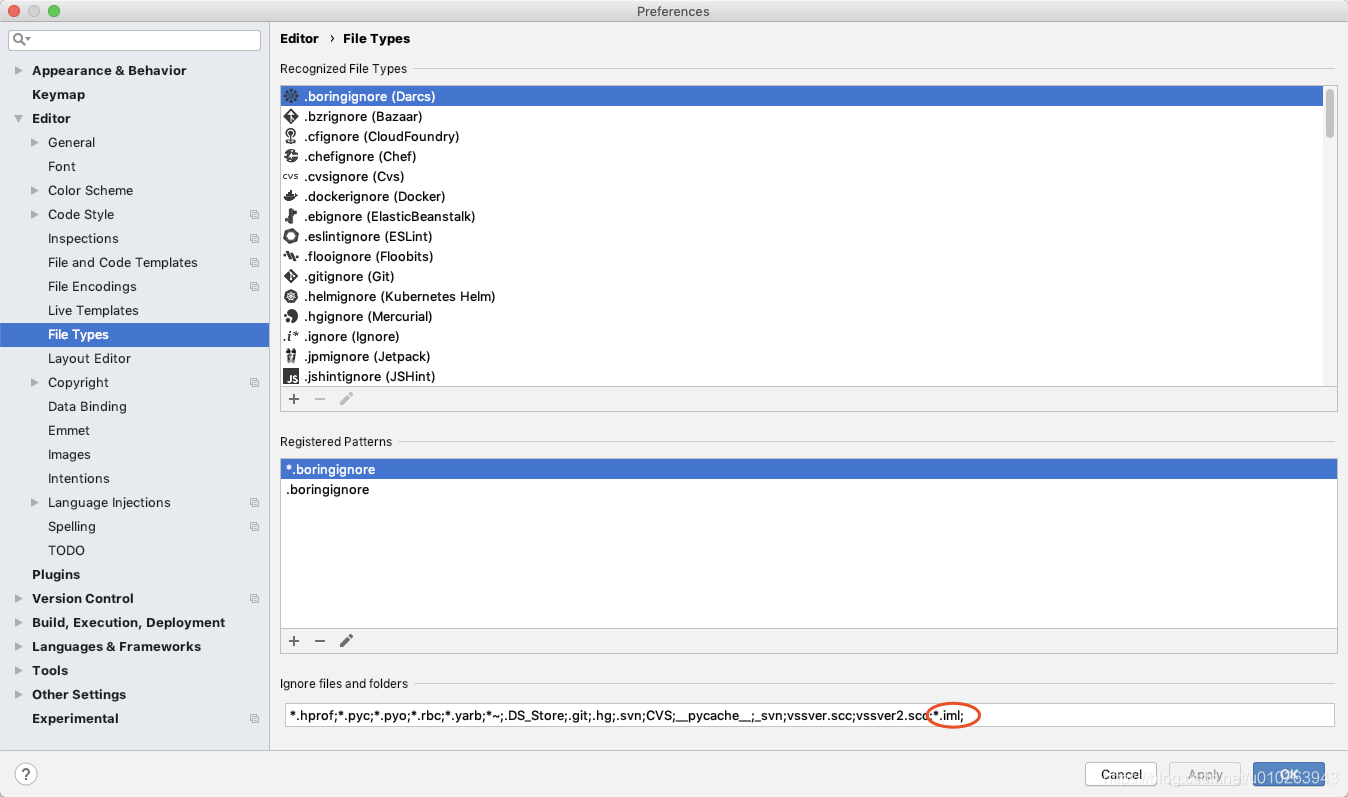Click the Jetpack .jpmignore icon
Viewport: 1348px width, 797px height.
point(291,356)
